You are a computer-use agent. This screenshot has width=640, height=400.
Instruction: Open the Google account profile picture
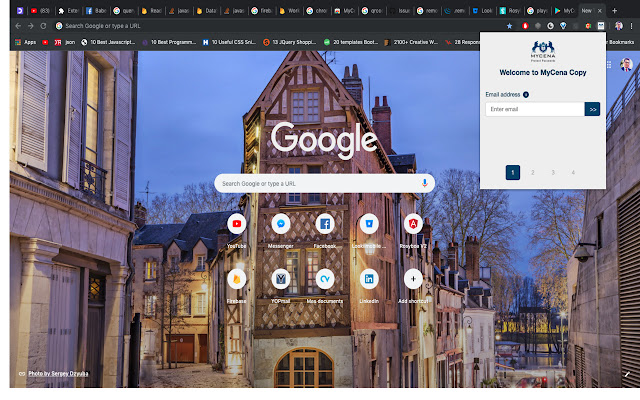coord(626,65)
